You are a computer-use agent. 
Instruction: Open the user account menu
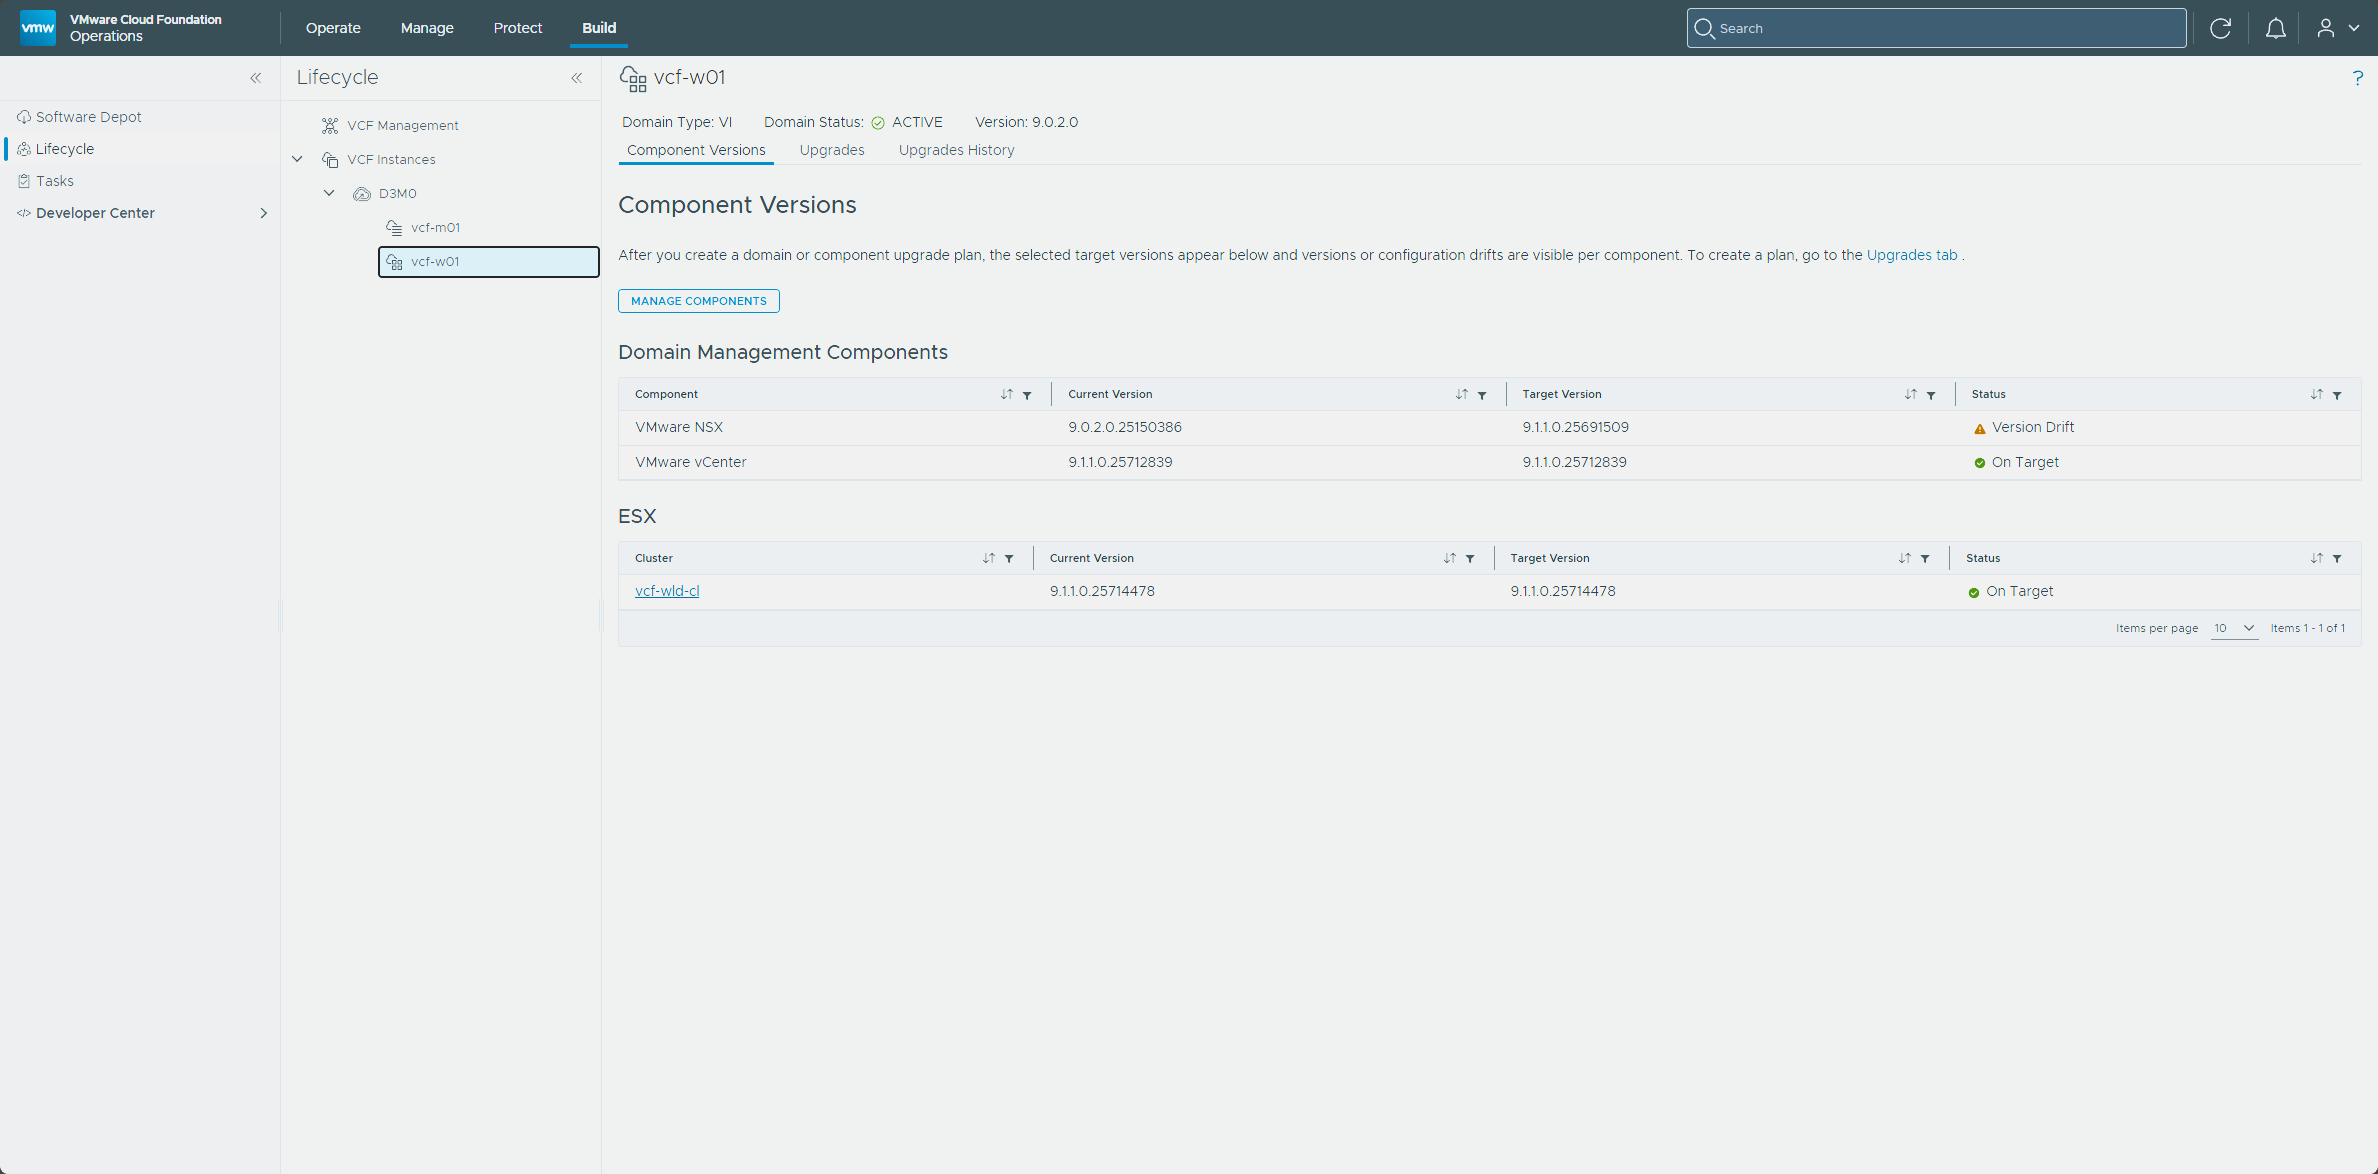(x=2338, y=28)
